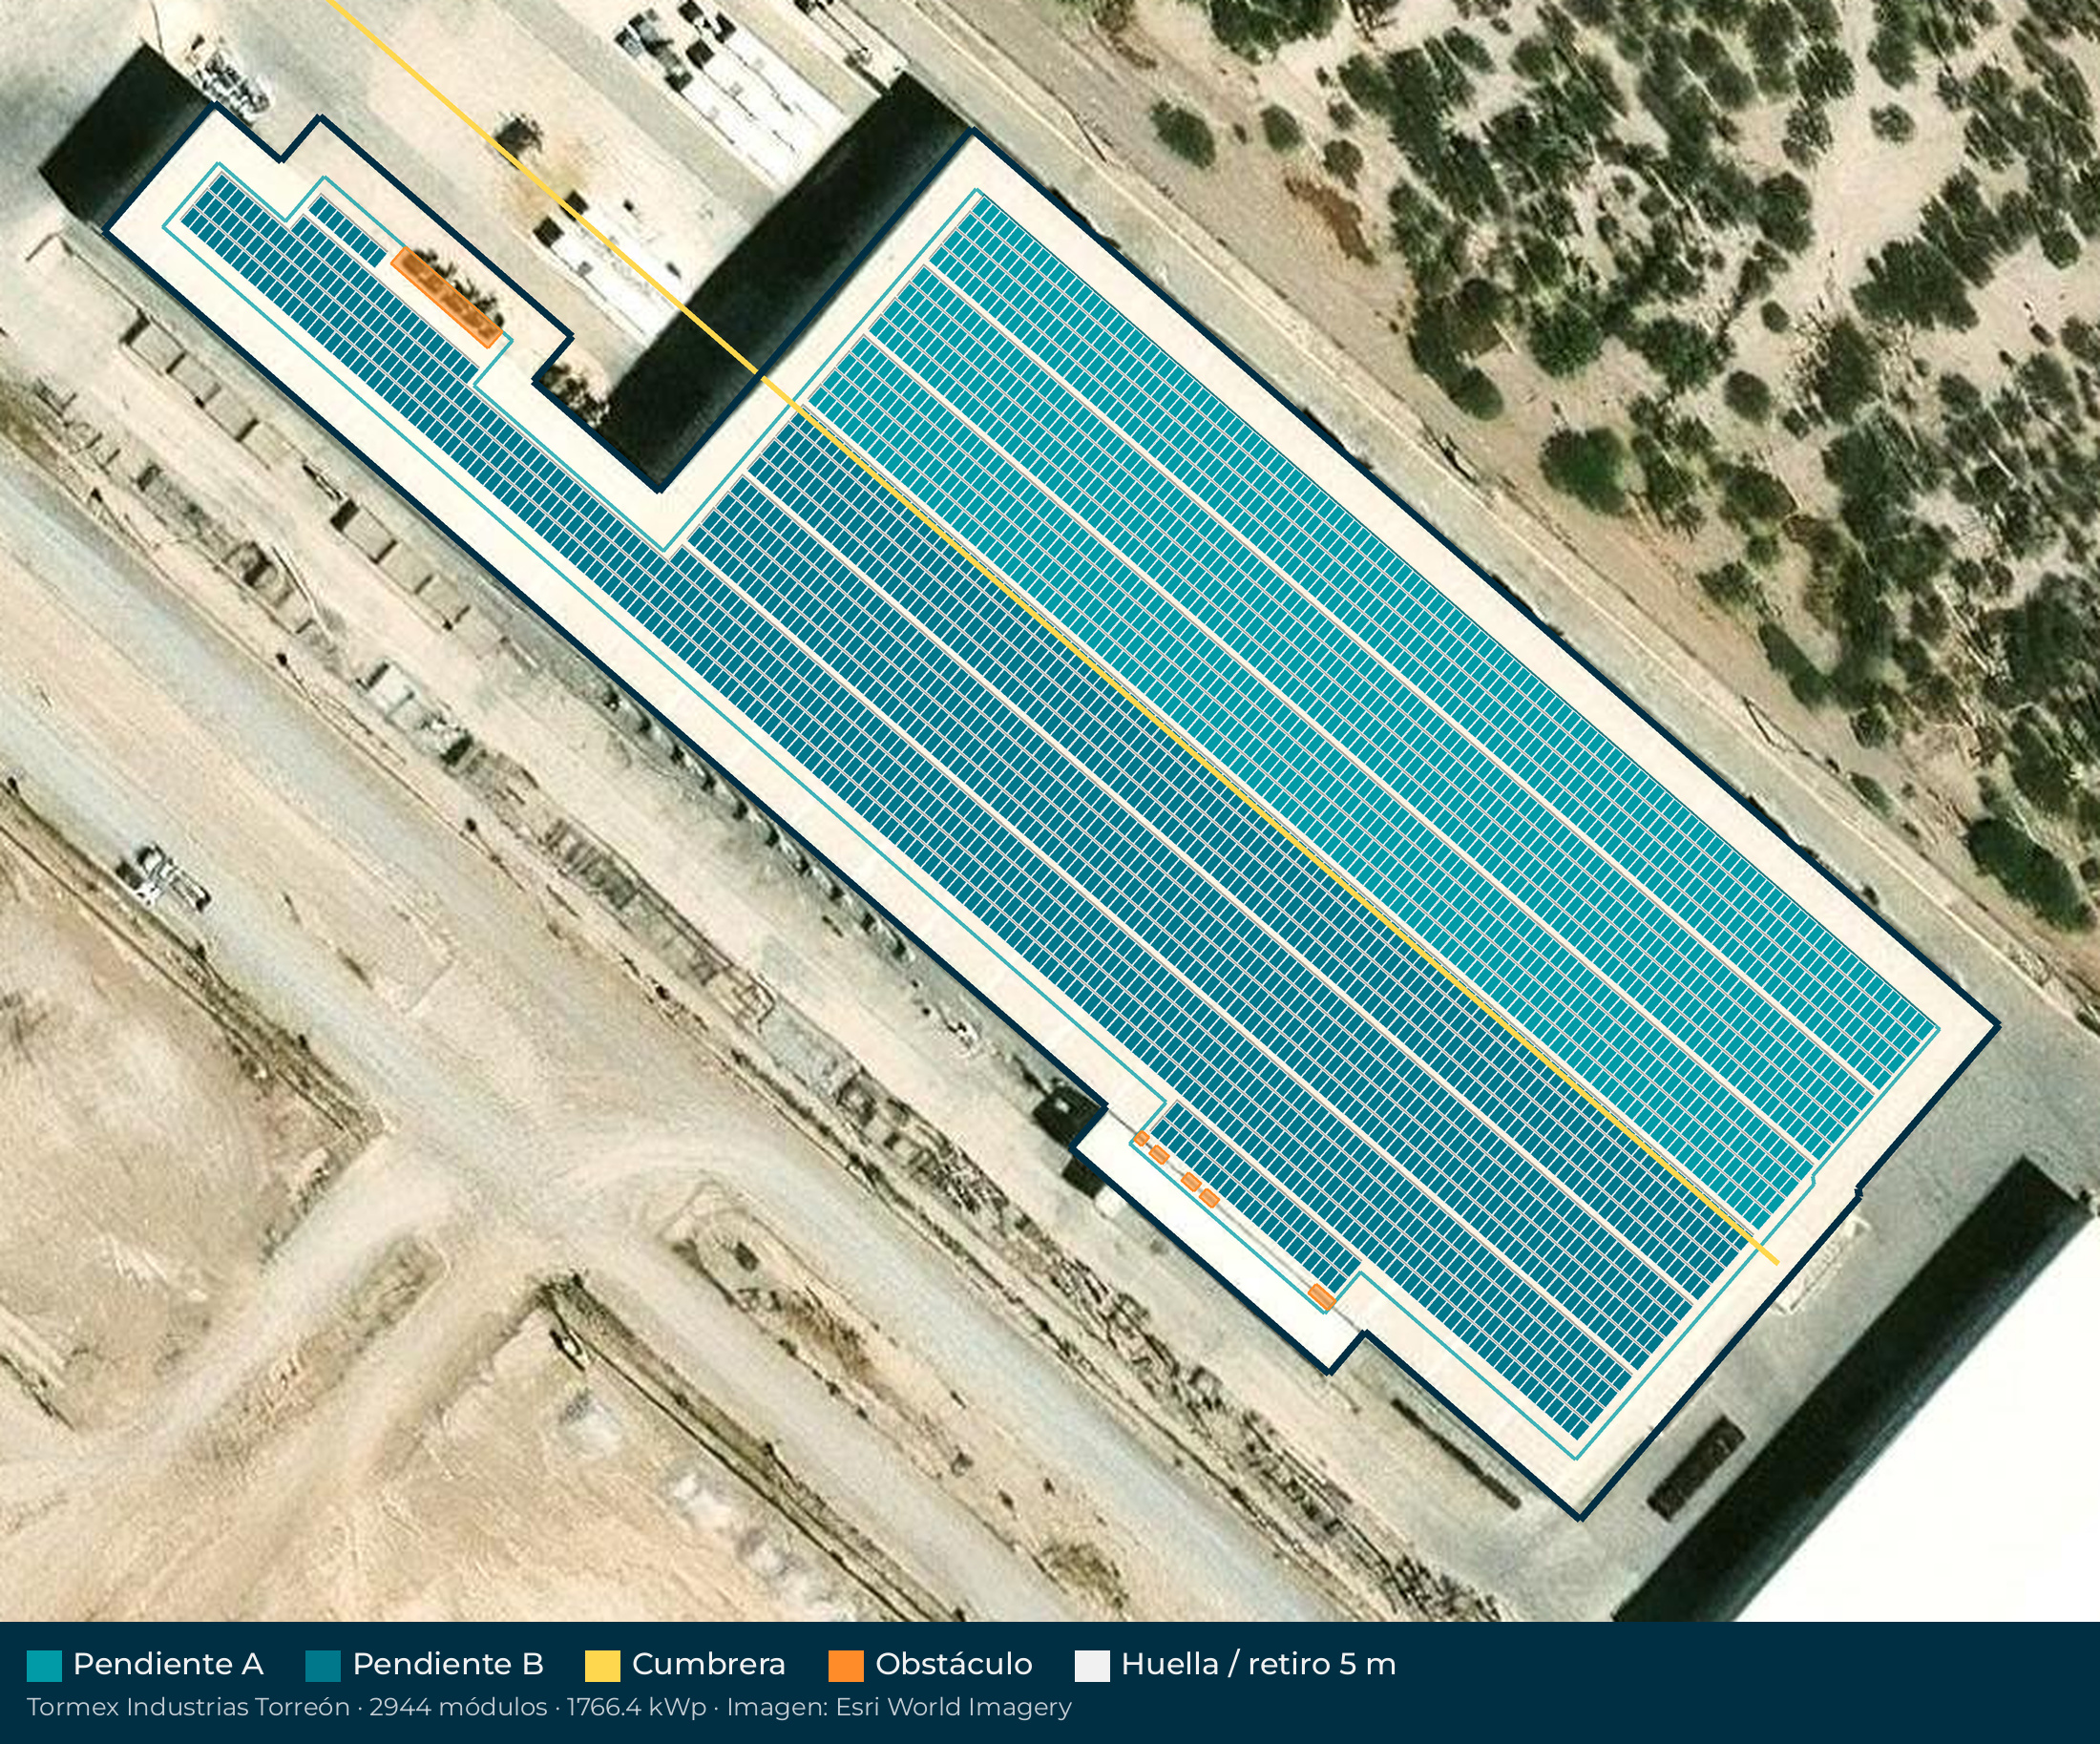Select the 'Huella / retiro 5 m' label
Image resolution: width=2100 pixels, height=1744 pixels.
click(1259, 1664)
